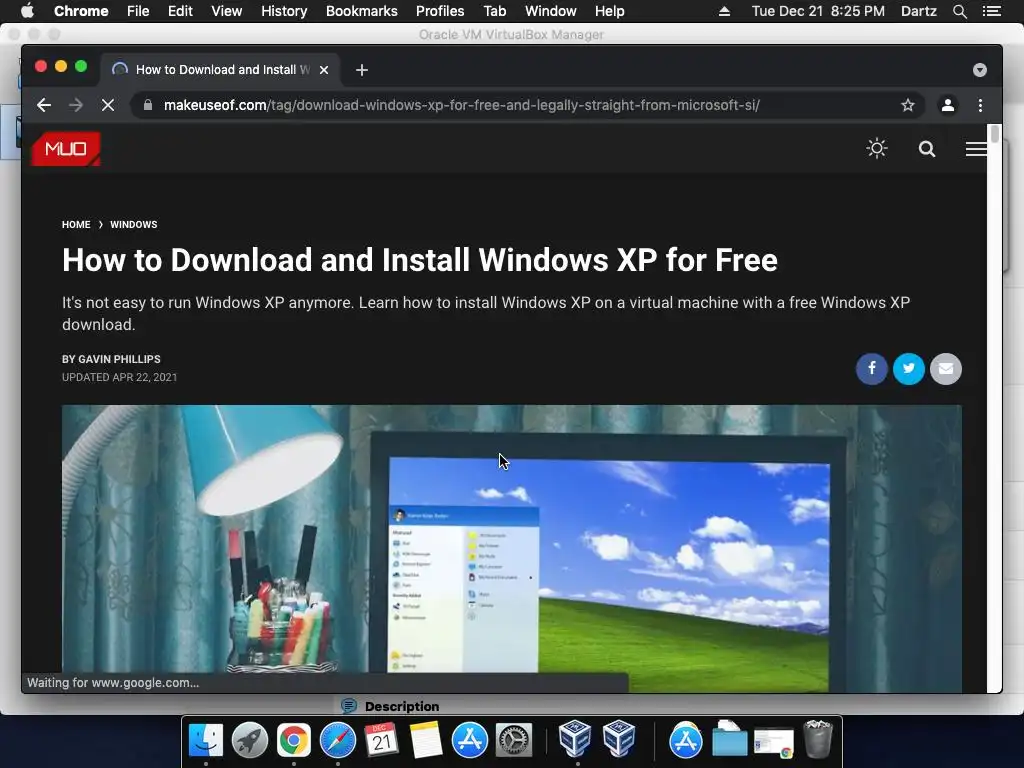Image resolution: width=1024 pixels, height=768 pixels.
Task: Open the Trash in the Dock
Action: [817, 739]
